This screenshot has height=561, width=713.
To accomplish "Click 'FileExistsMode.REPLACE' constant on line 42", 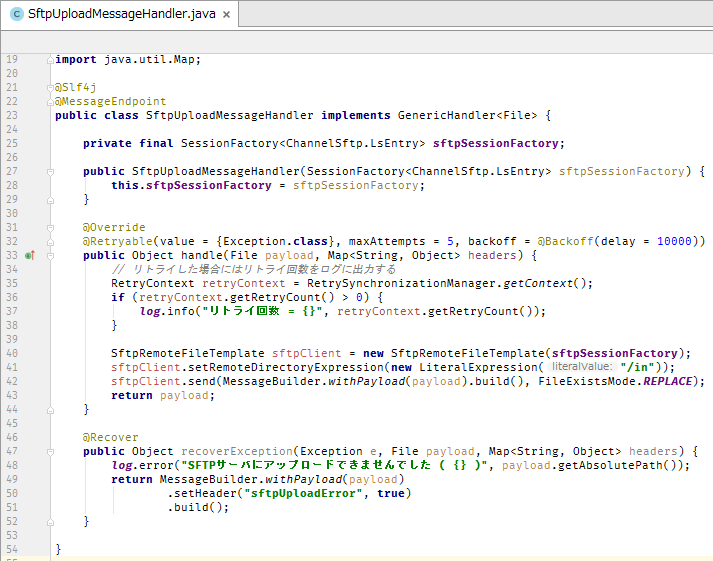I will pos(615,381).
